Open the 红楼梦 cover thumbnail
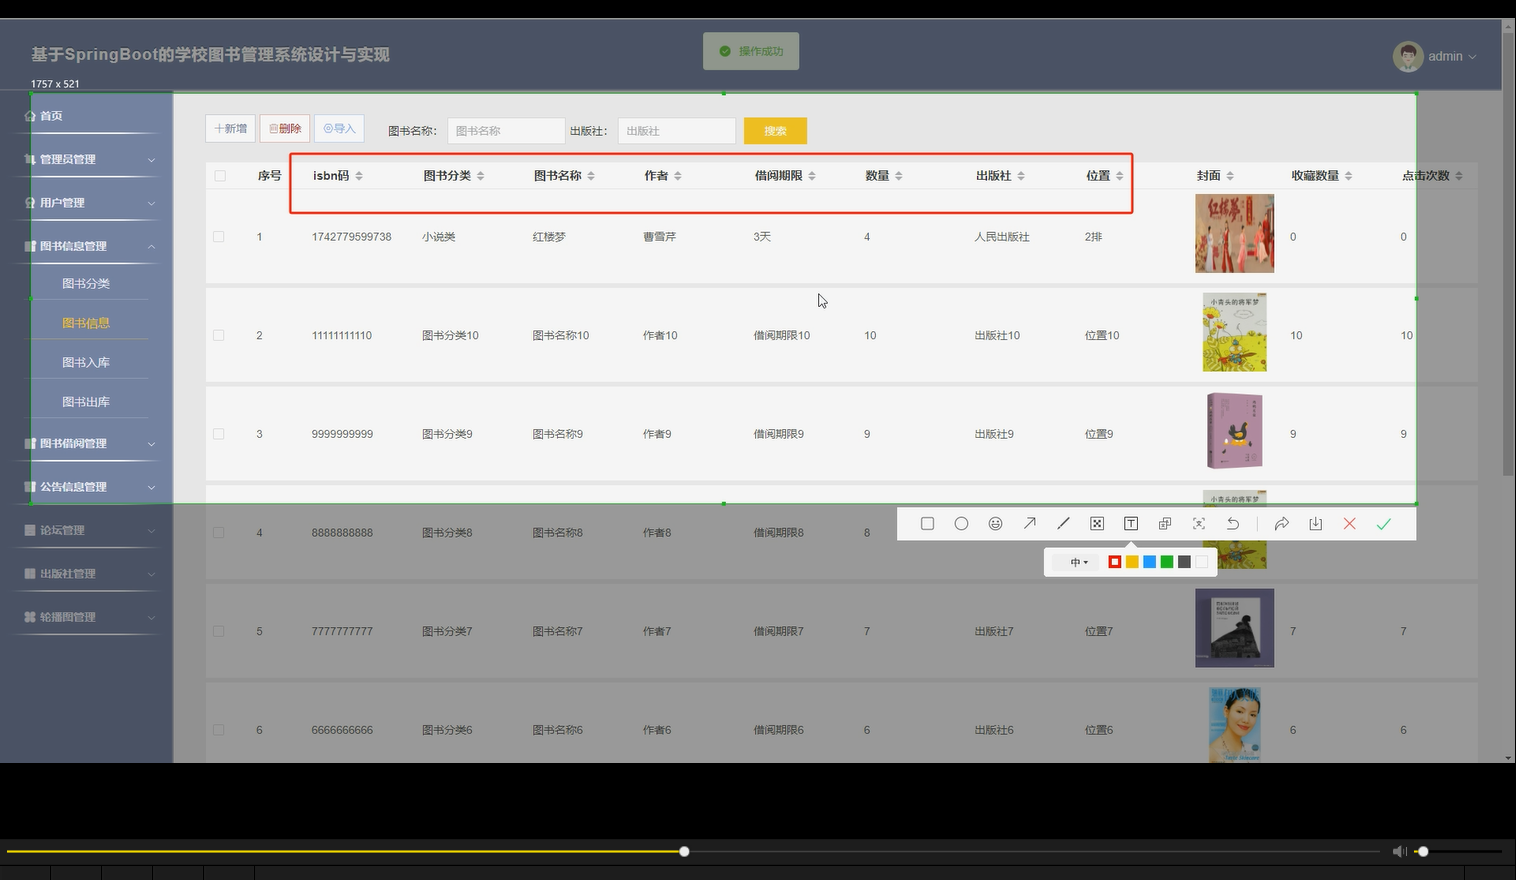 pyautogui.click(x=1234, y=233)
